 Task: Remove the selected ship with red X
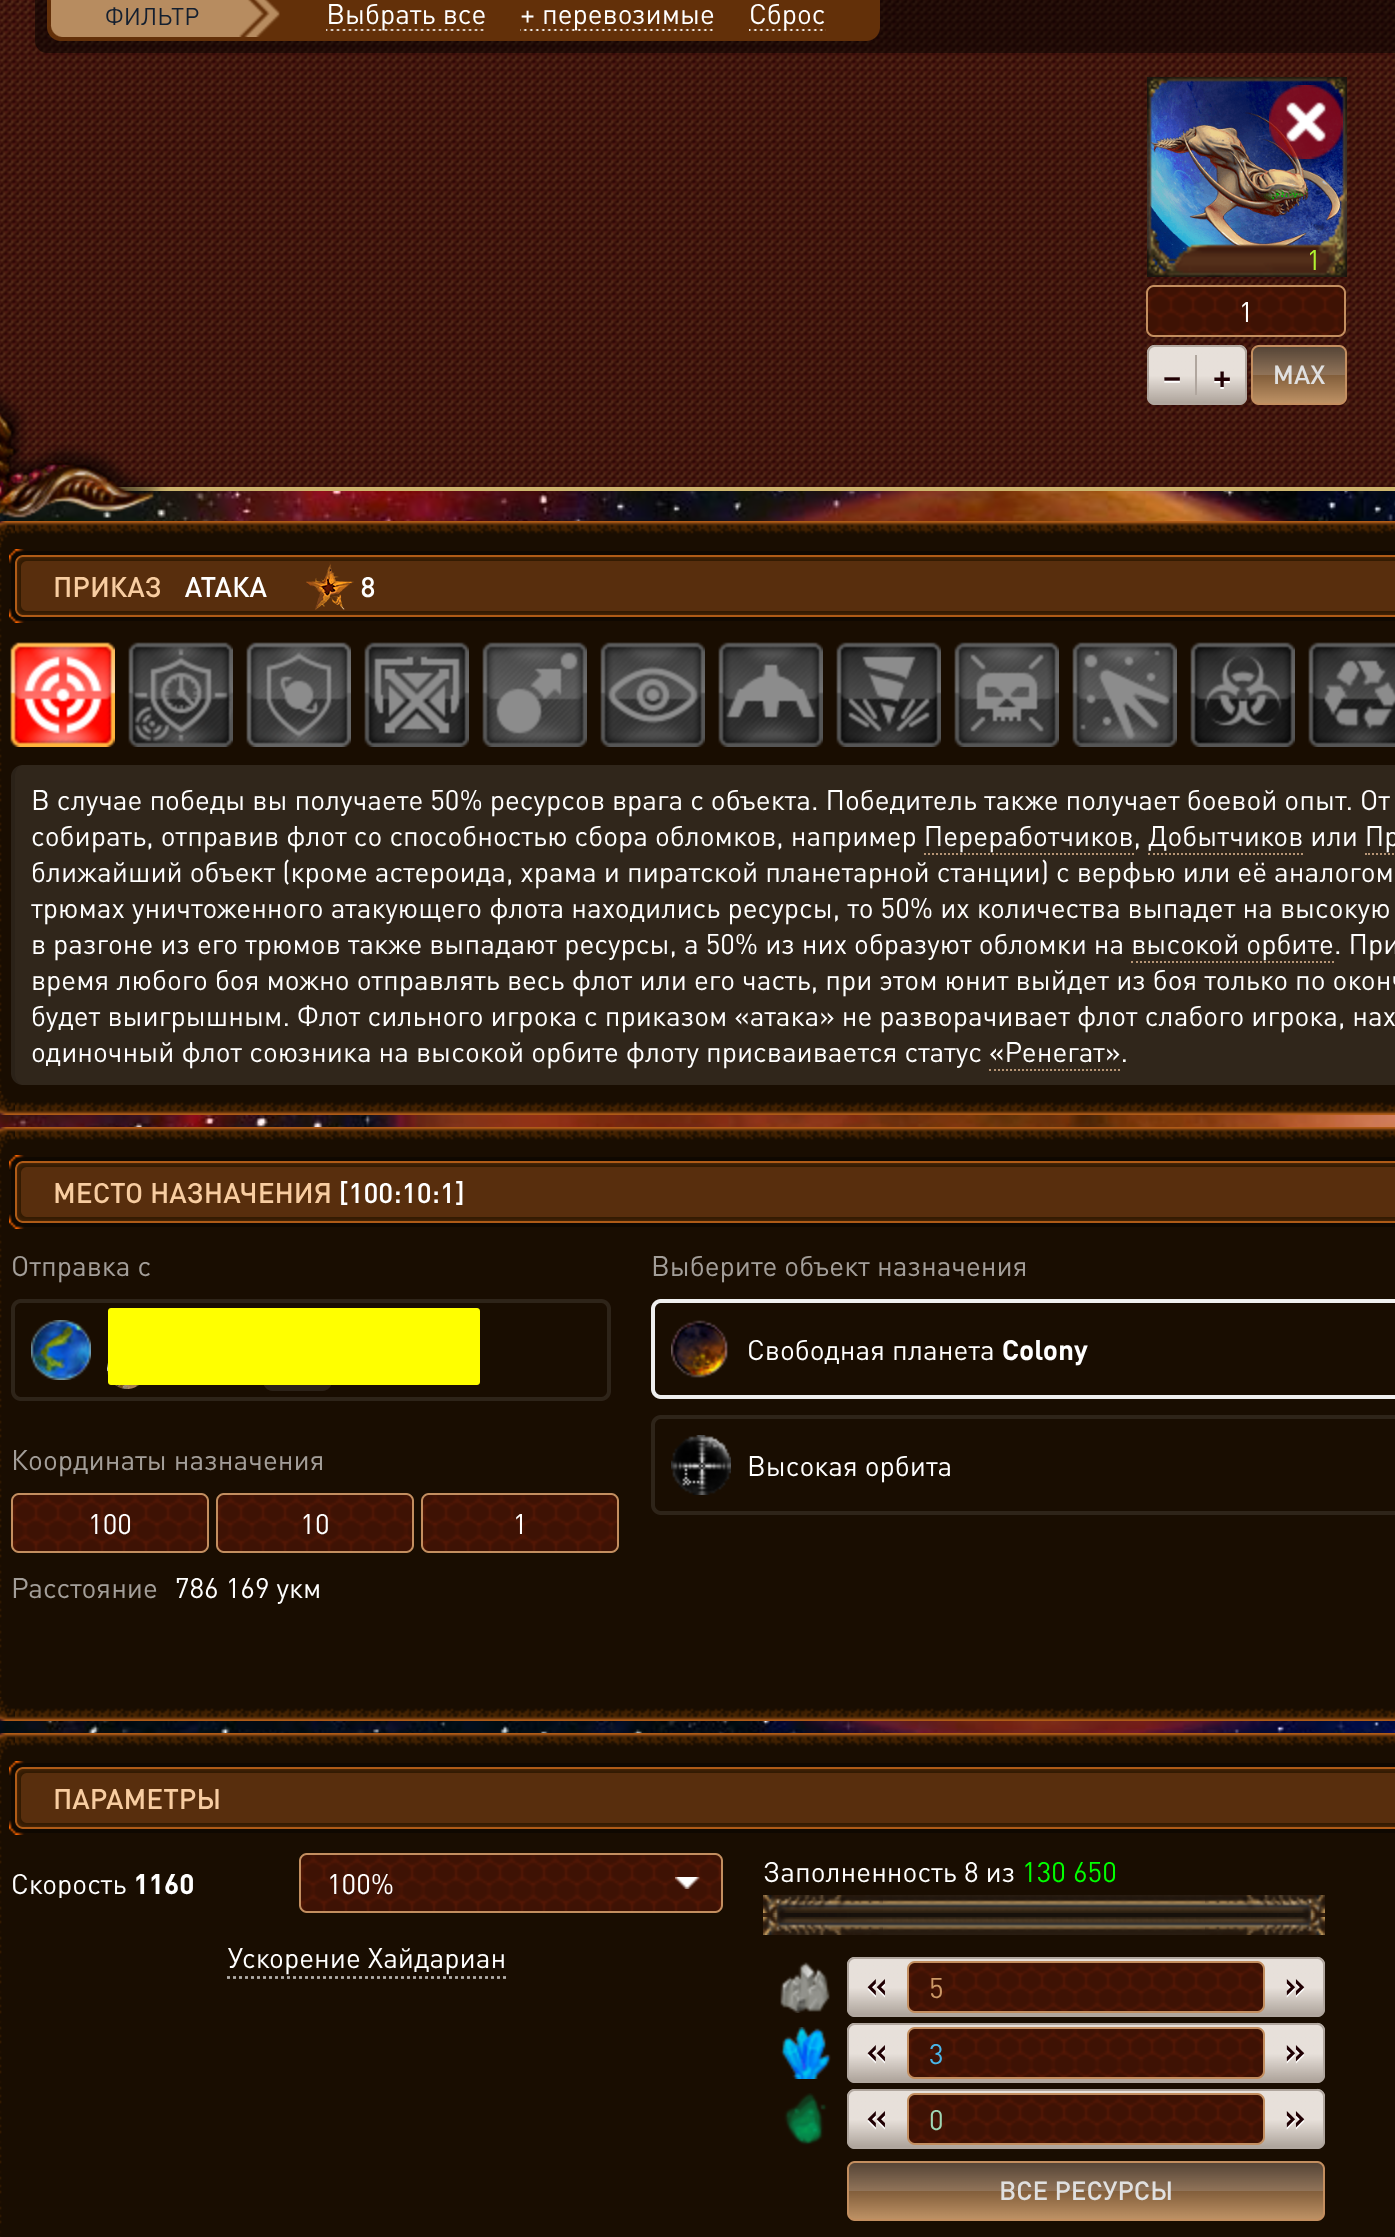tap(1306, 123)
